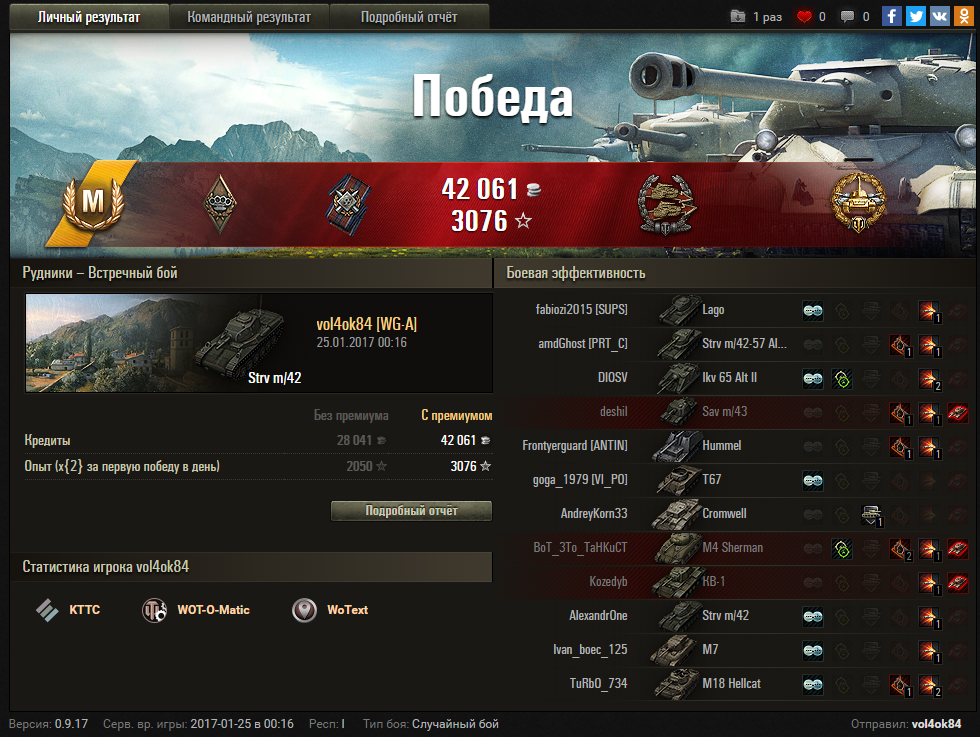Click the Подробный отчёт button
Viewport: 980px width, 737px height.
tap(411, 511)
